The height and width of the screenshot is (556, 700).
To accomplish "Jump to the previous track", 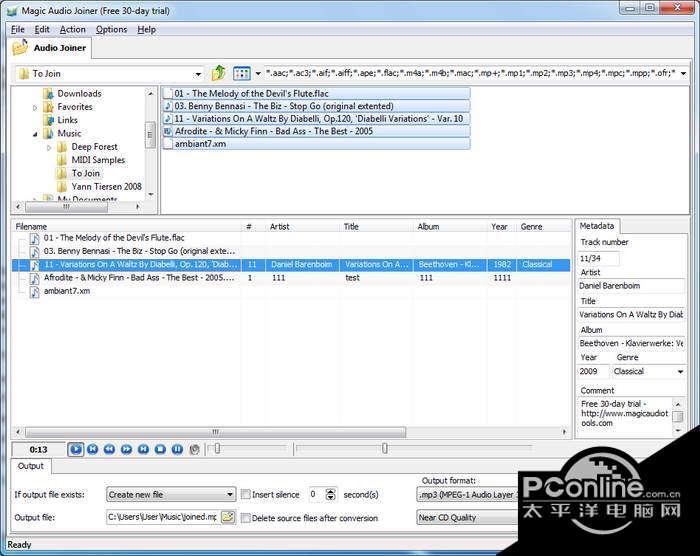I will tap(93, 449).
